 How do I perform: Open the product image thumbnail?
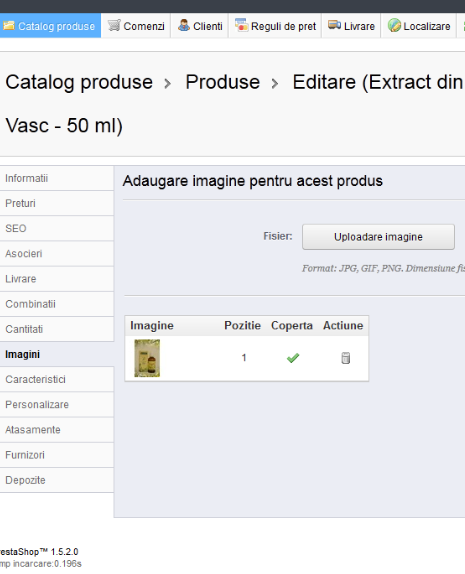click(x=147, y=358)
